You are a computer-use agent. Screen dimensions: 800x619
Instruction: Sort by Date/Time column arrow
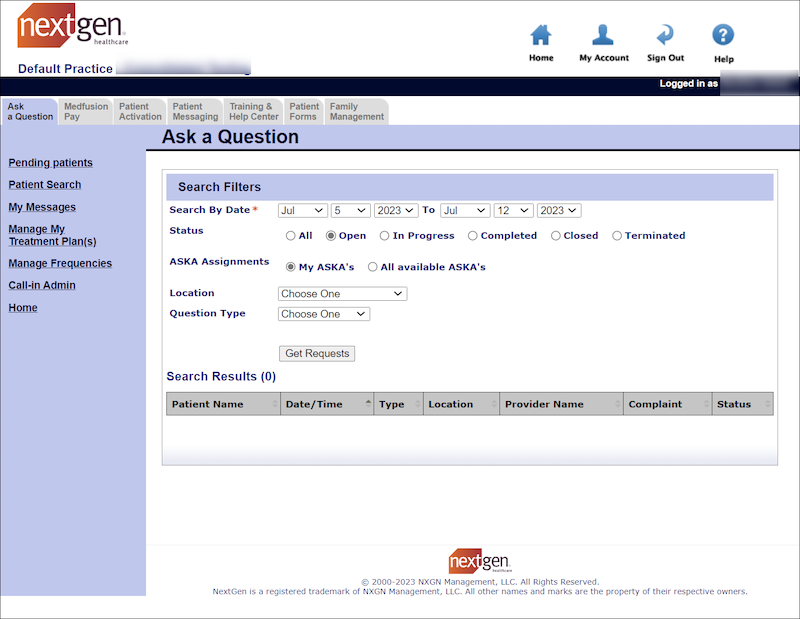(x=368, y=404)
